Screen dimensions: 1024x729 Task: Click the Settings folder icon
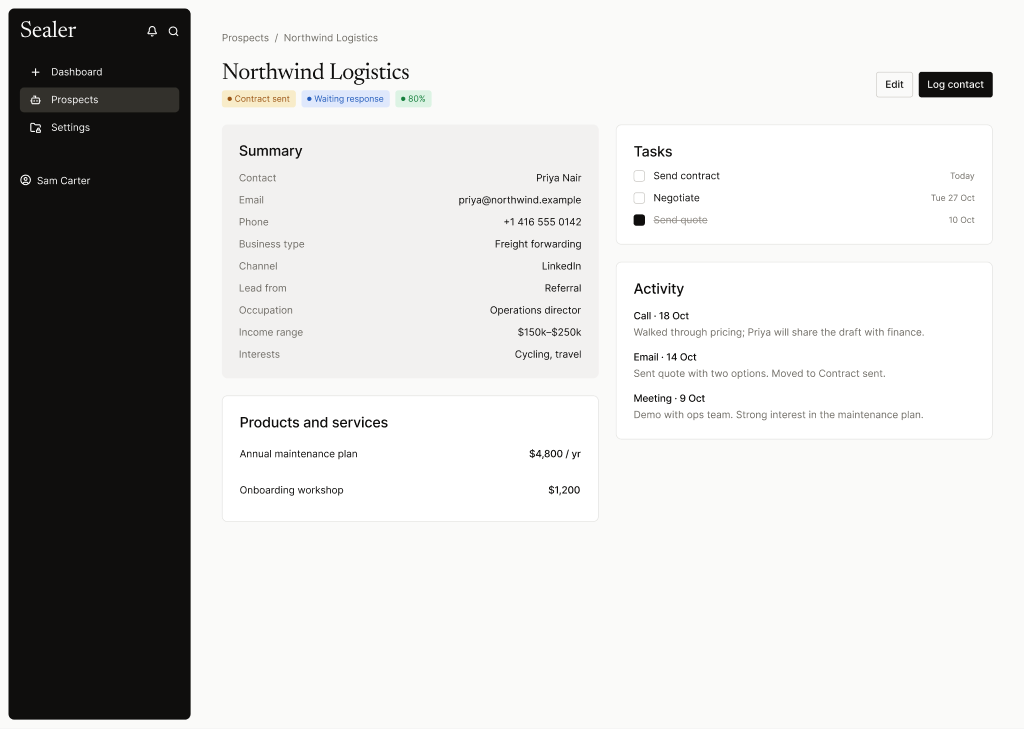pyautogui.click(x=36, y=127)
